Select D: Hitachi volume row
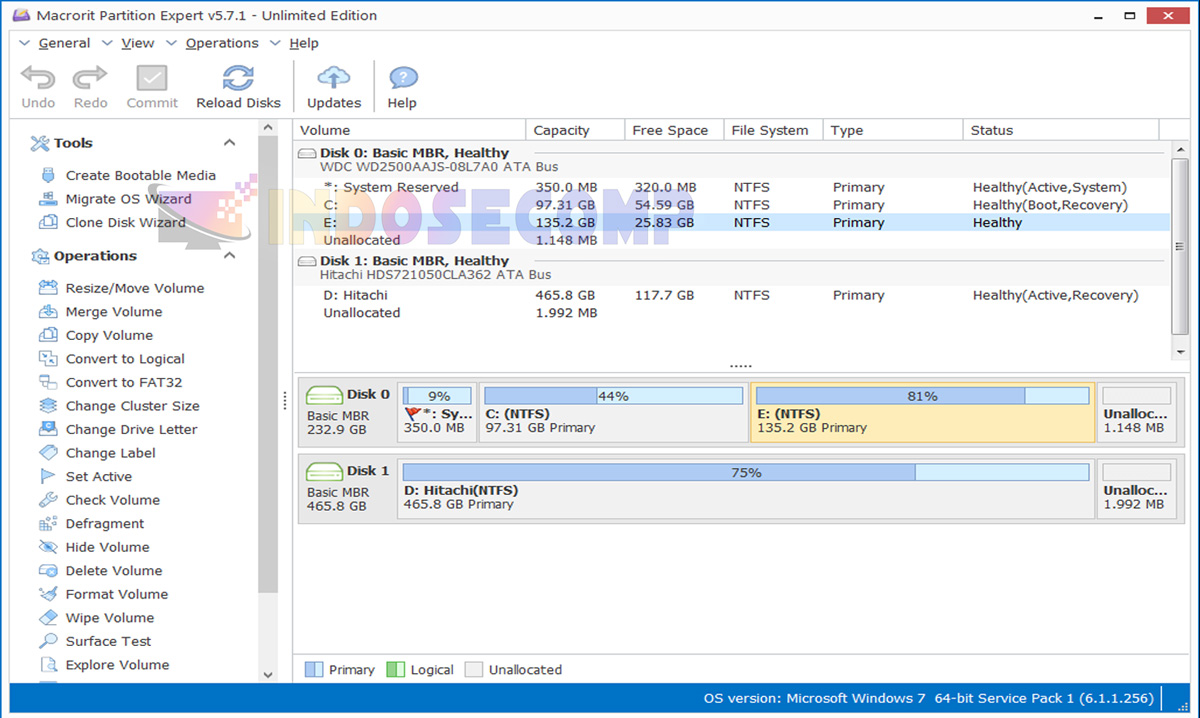Image resolution: width=1200 pixels, height=718 pixels. pyautogui.click(x=731, y=295)
